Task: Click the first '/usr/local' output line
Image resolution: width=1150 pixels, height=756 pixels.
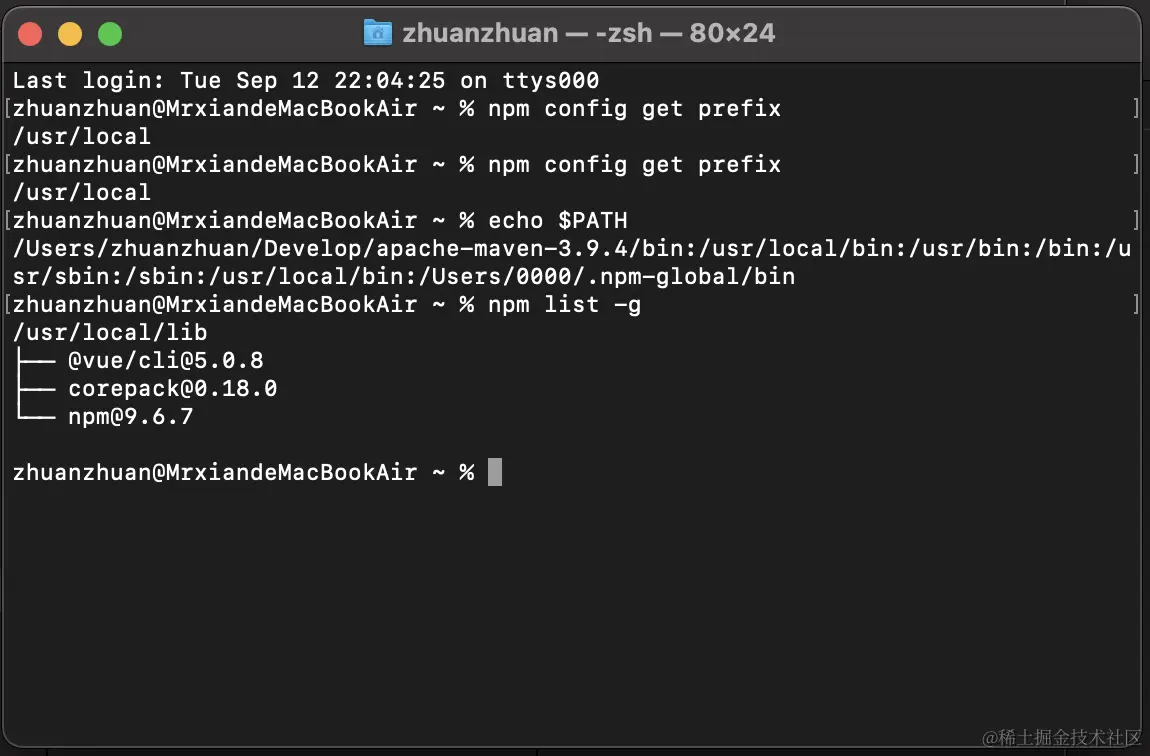Action: tap(82, 137)
